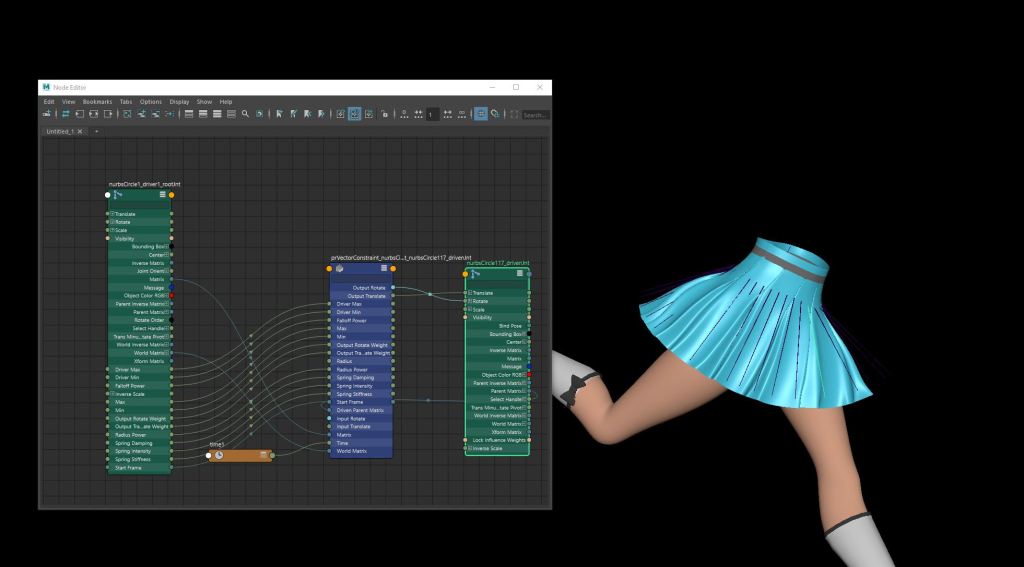
Task: Open view-mode menu on nurbsCircle1_driver1_rootJnt node
Action: tap(163, 195)
